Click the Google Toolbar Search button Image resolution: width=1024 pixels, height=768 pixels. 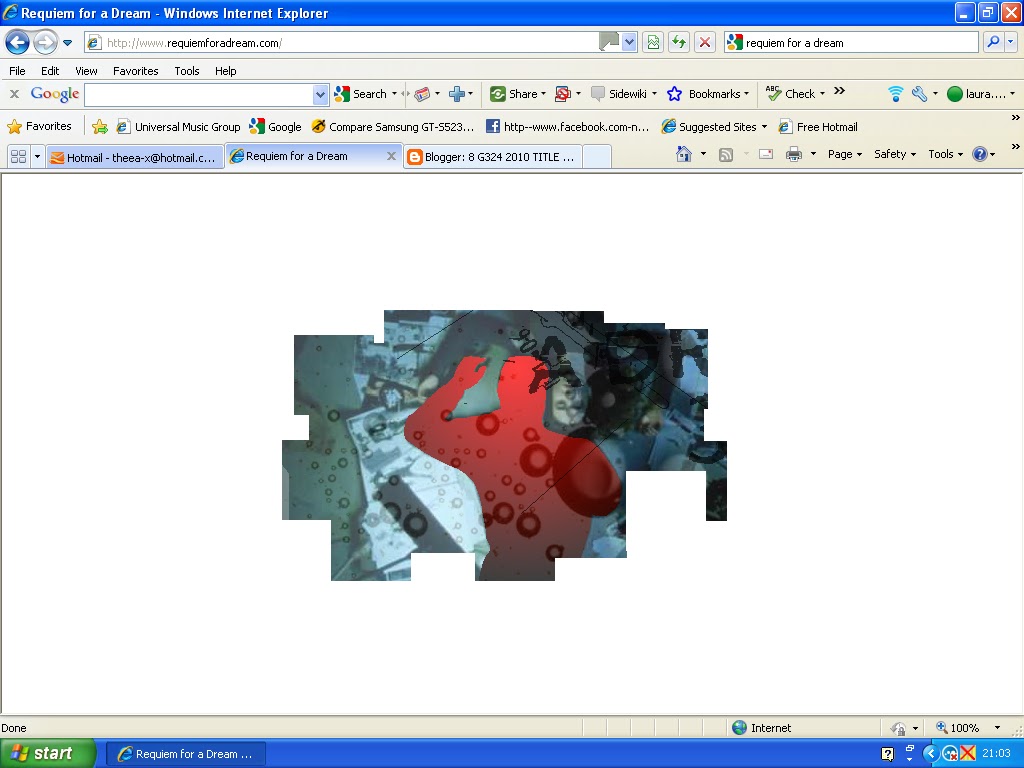click(x=361, y=94)
